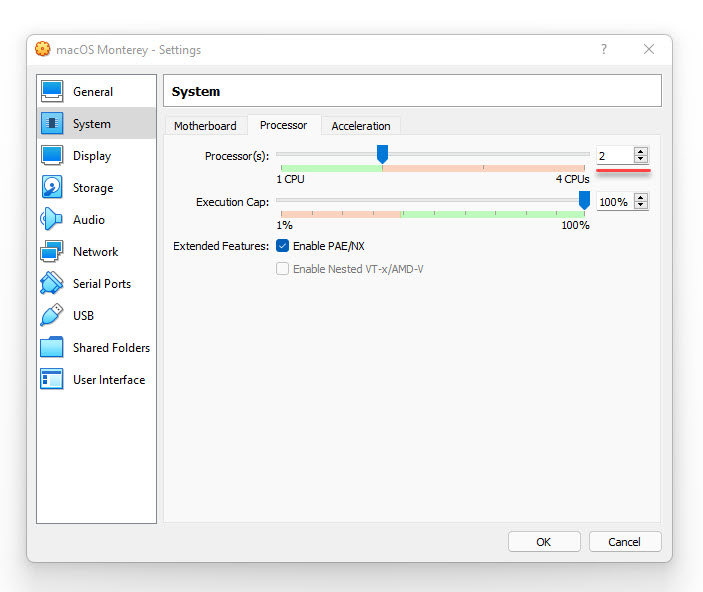Discard changes with Cancel button
703x592 pixels.
click(625, 542)
